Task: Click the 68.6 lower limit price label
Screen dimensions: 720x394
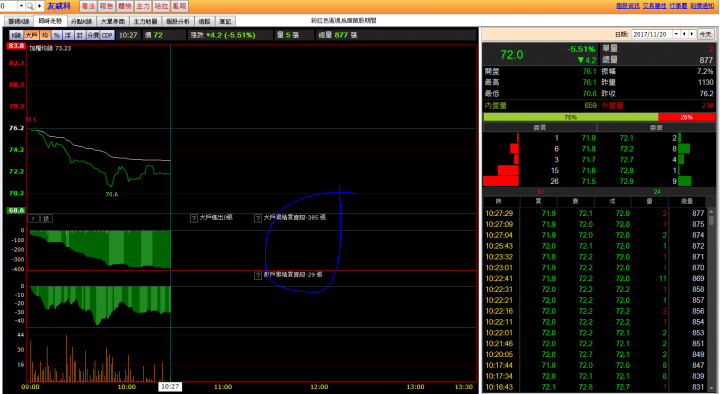Action: click(16, 210)
